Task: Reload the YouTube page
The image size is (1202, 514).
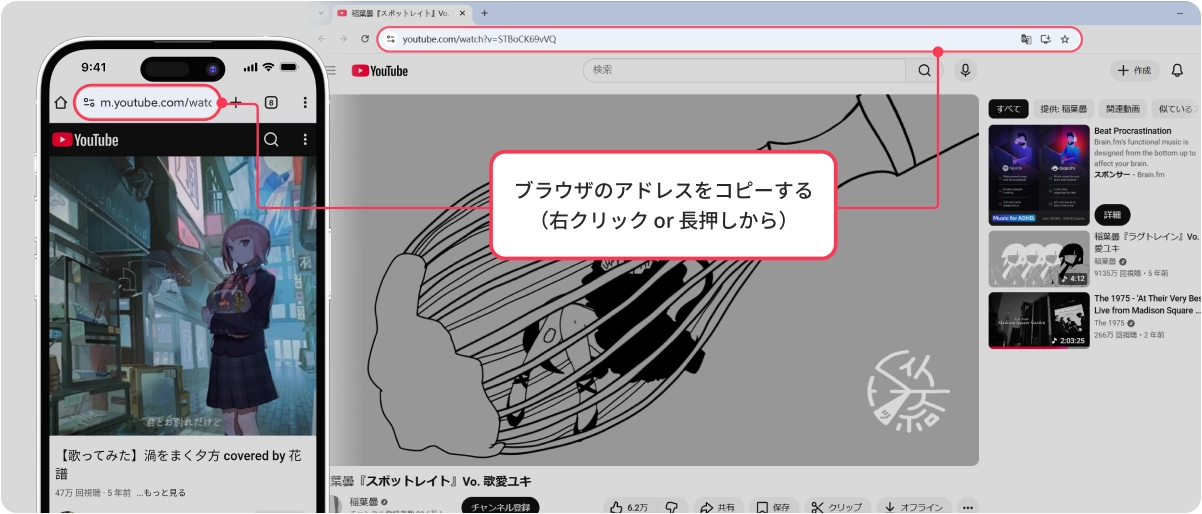Action: point(365,39)
